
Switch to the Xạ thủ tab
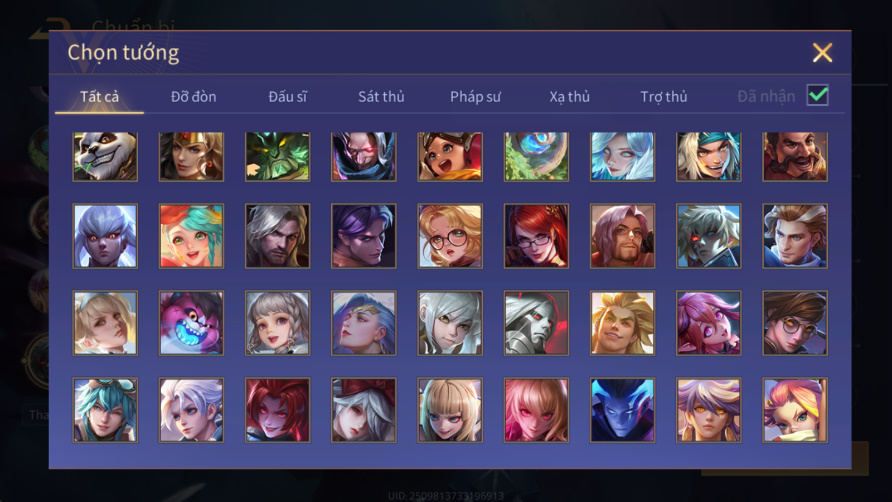569,97
